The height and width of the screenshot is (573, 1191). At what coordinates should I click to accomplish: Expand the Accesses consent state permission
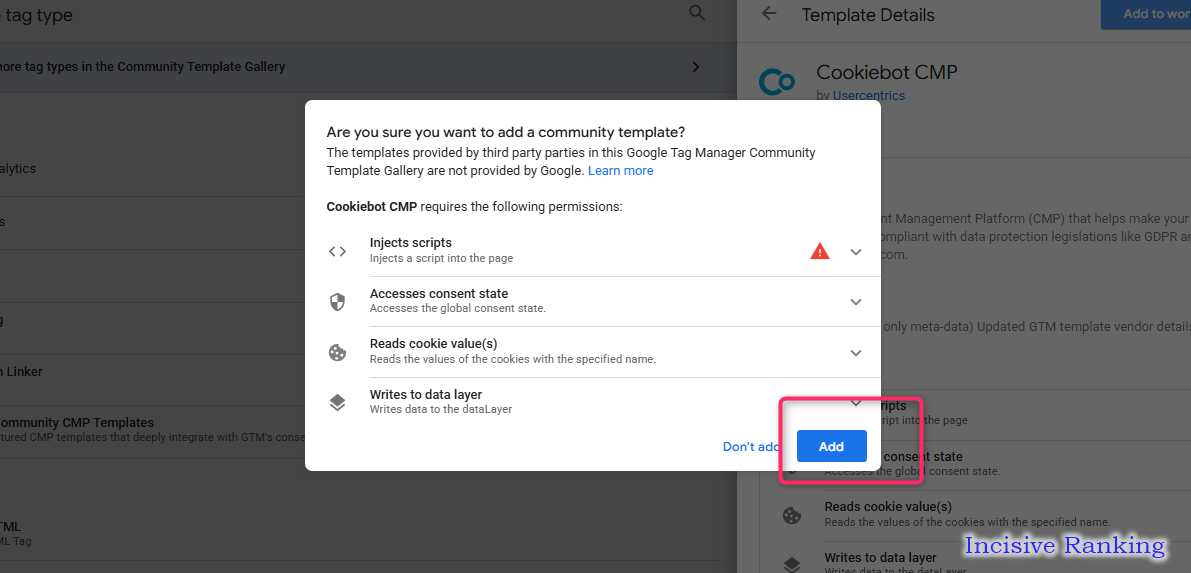coord(856,302)
